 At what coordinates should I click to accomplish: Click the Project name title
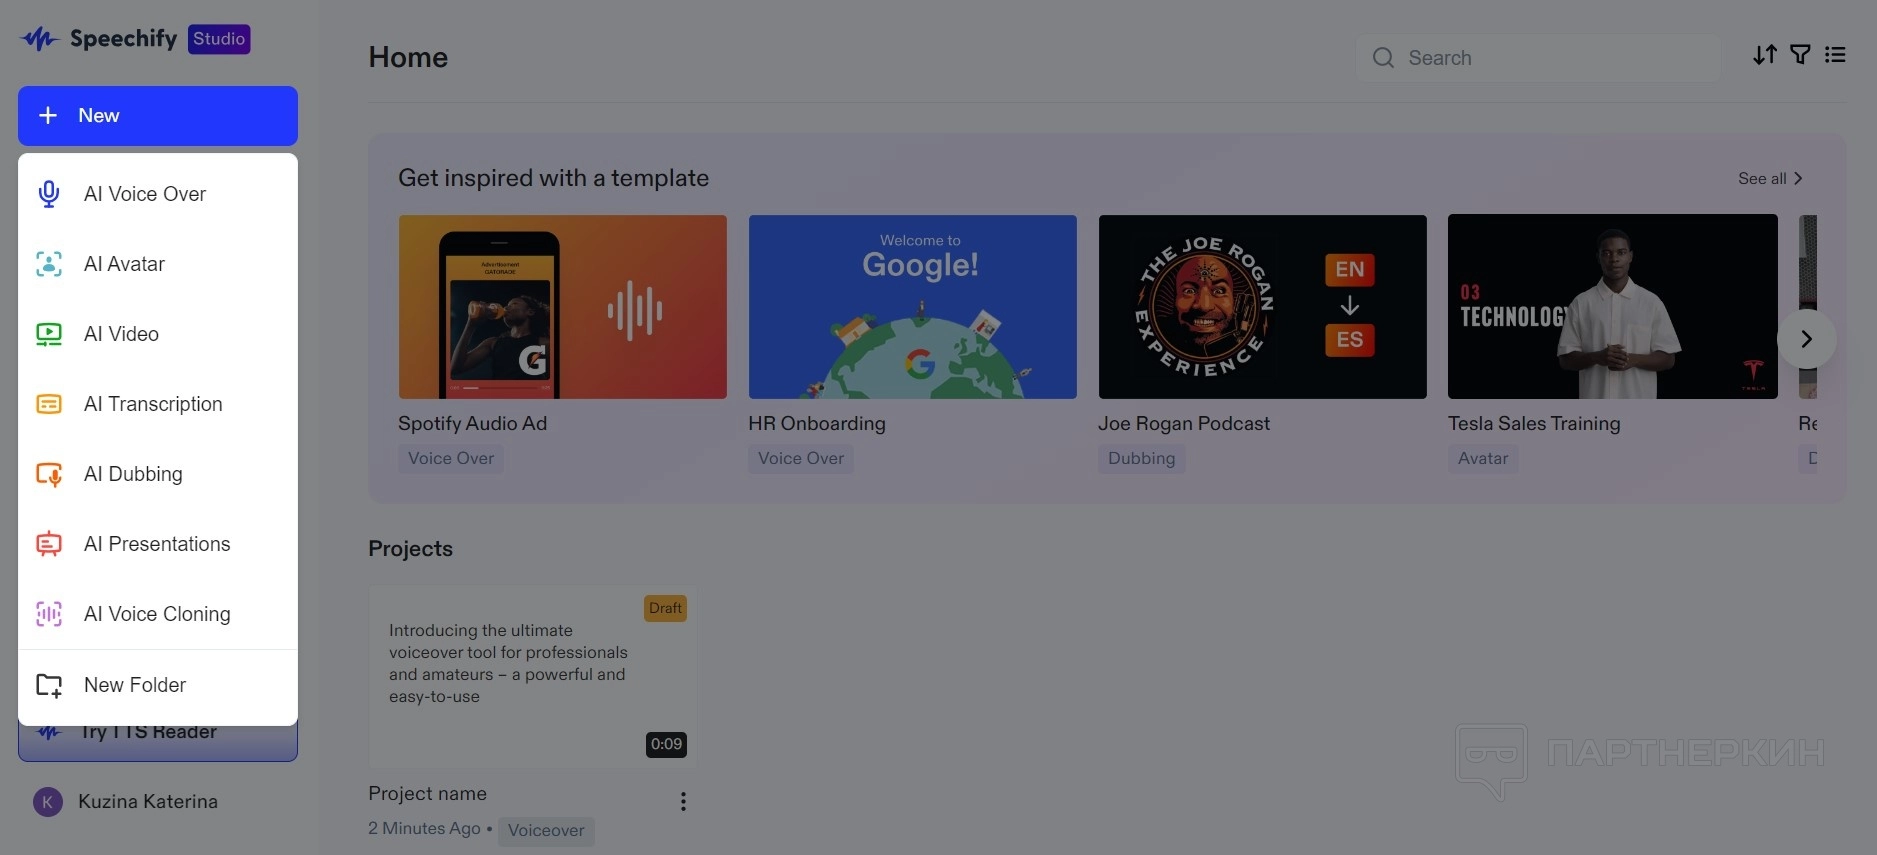tap(428, 794)
